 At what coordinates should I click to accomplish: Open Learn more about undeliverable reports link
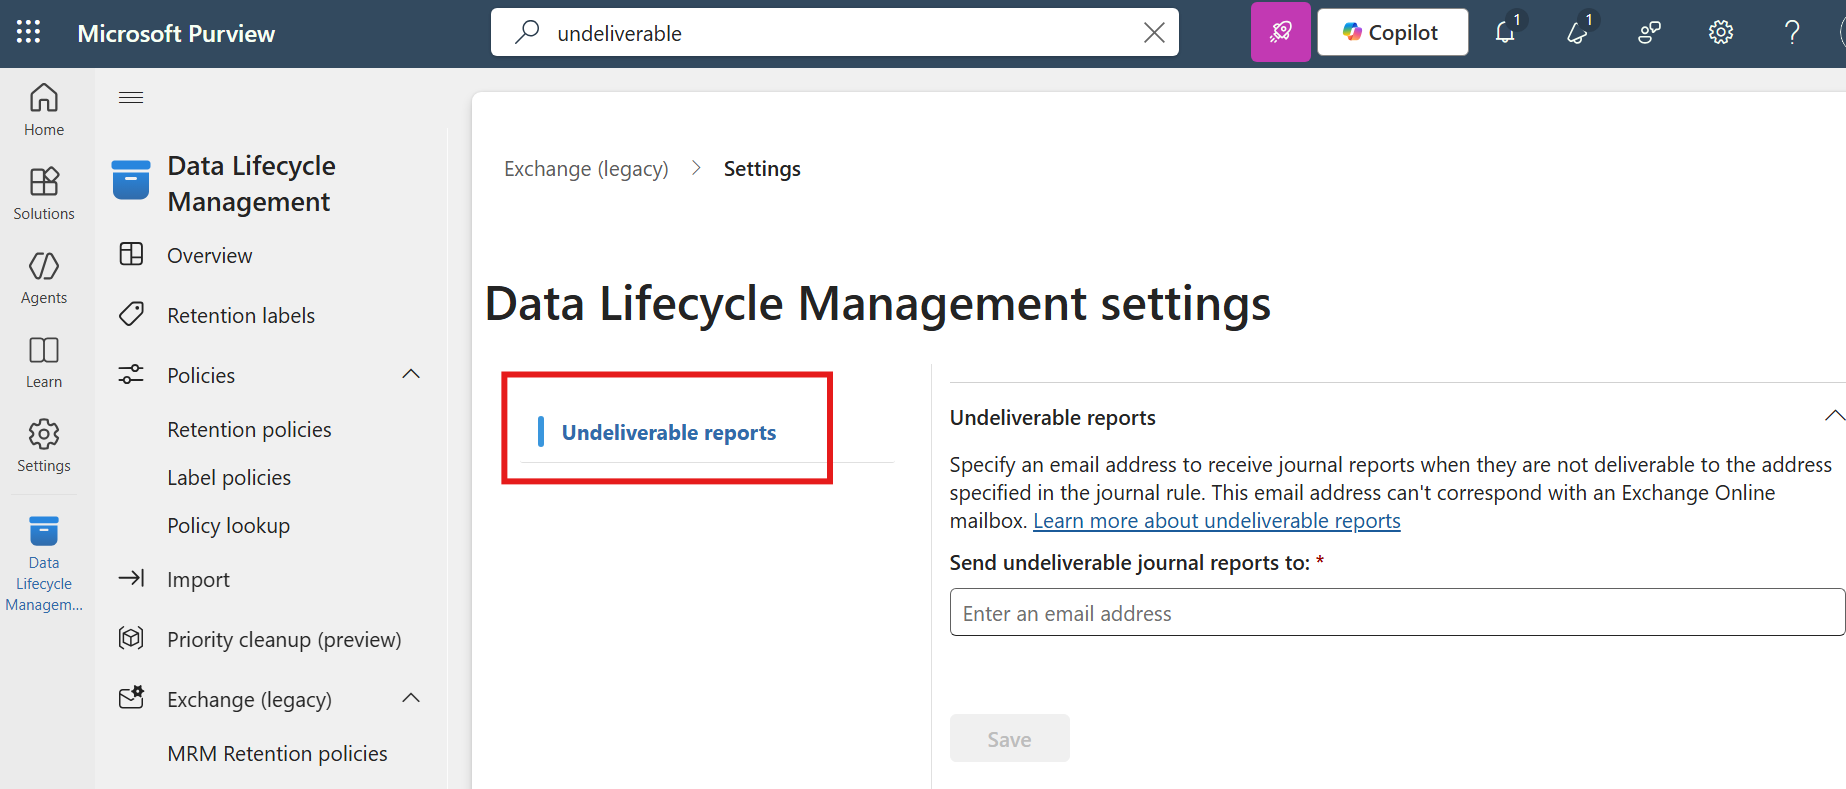coord(1216,521)
